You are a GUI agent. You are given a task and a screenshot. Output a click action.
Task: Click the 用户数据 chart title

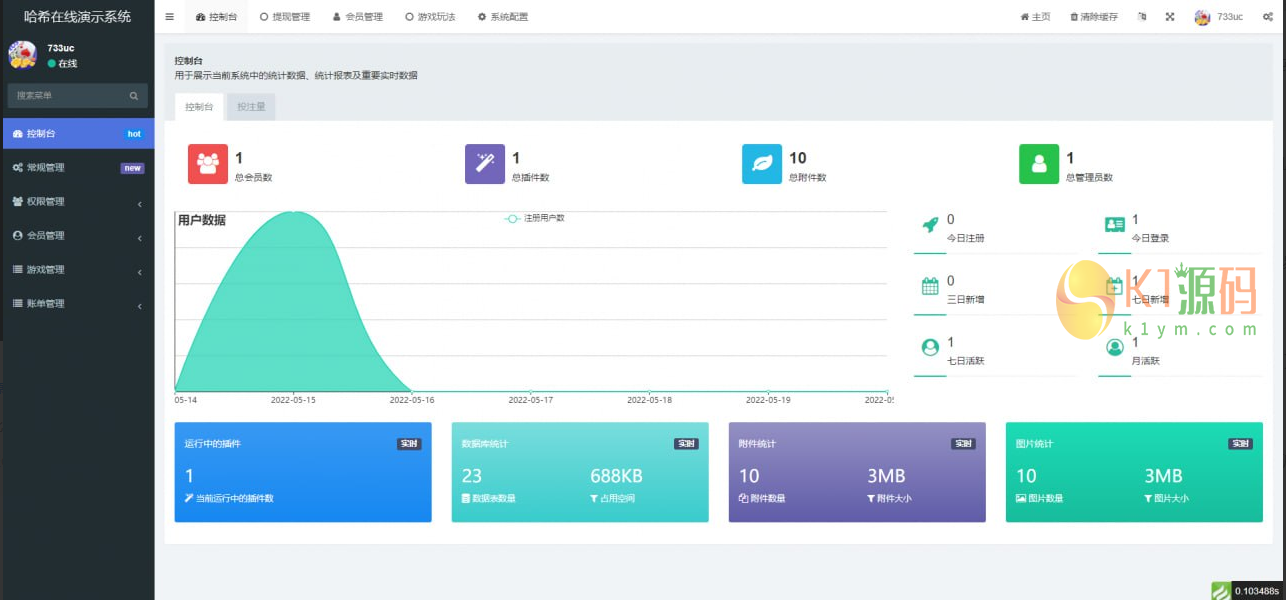point(202,220)
